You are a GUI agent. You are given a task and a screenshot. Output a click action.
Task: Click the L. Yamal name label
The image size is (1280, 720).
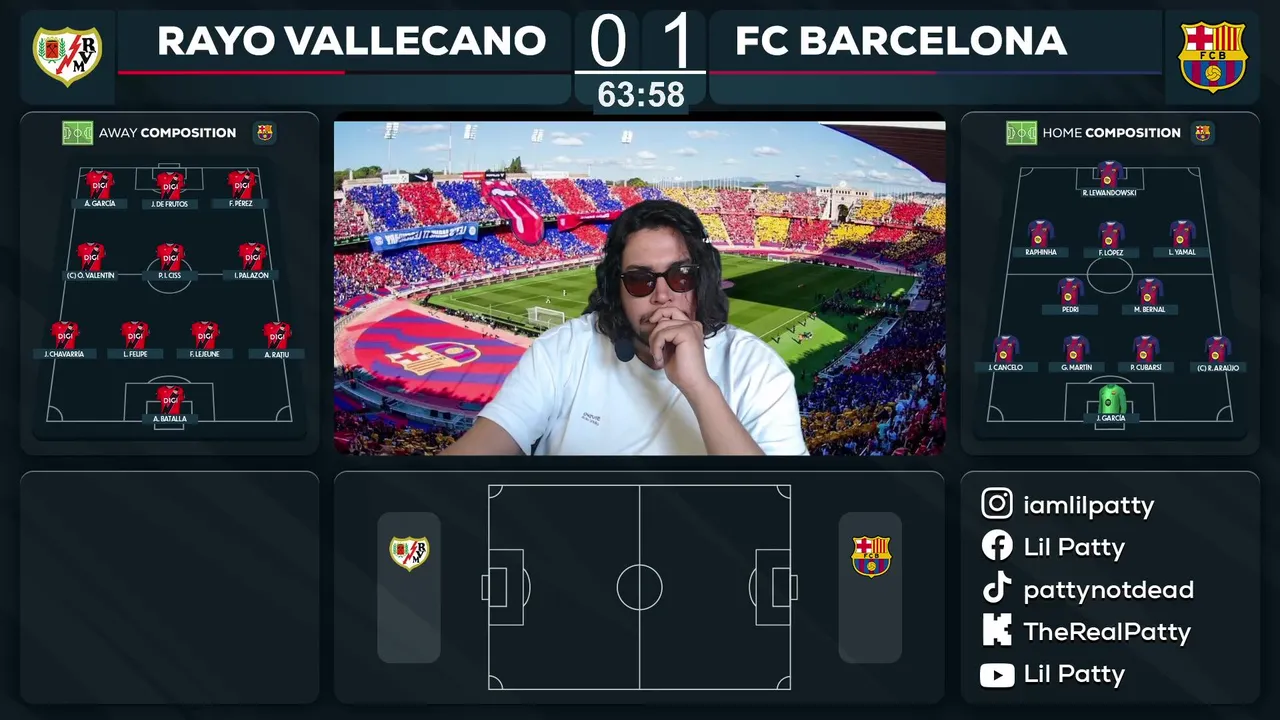tap(1183, 252)
